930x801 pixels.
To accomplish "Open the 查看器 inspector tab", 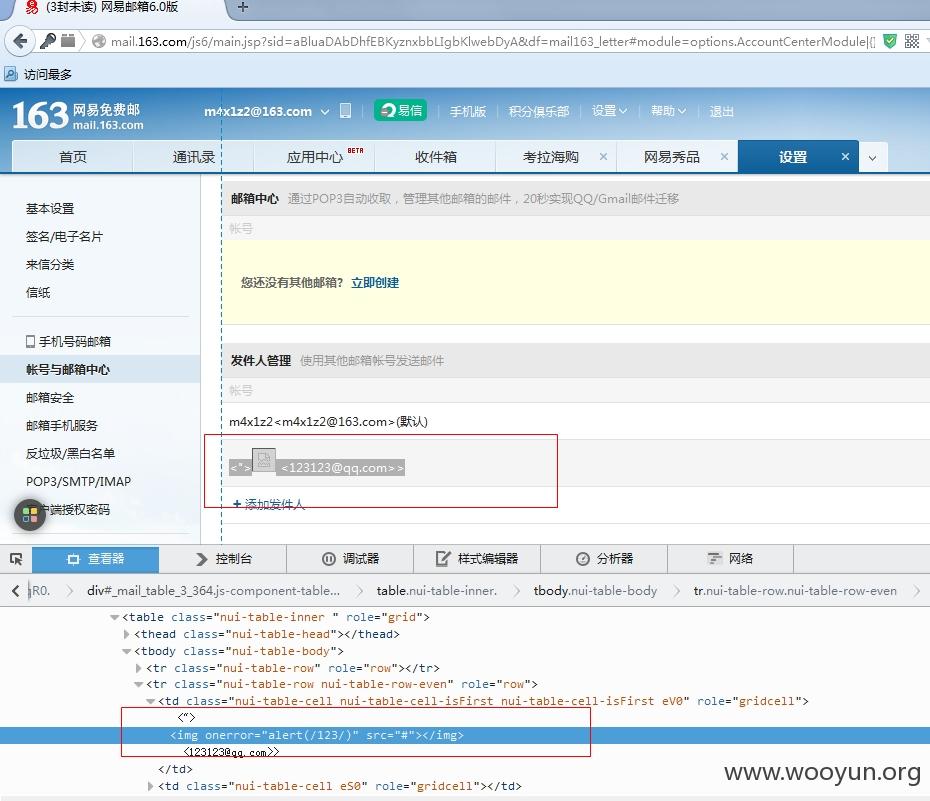I will [x=95, y=559].
